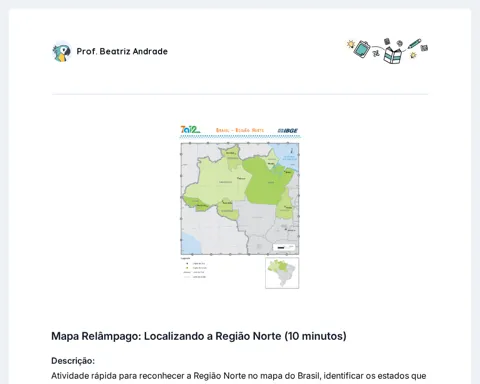
Task: Click the Prof. Beatriz Andrade name
Action: click(x=122, y=51)
